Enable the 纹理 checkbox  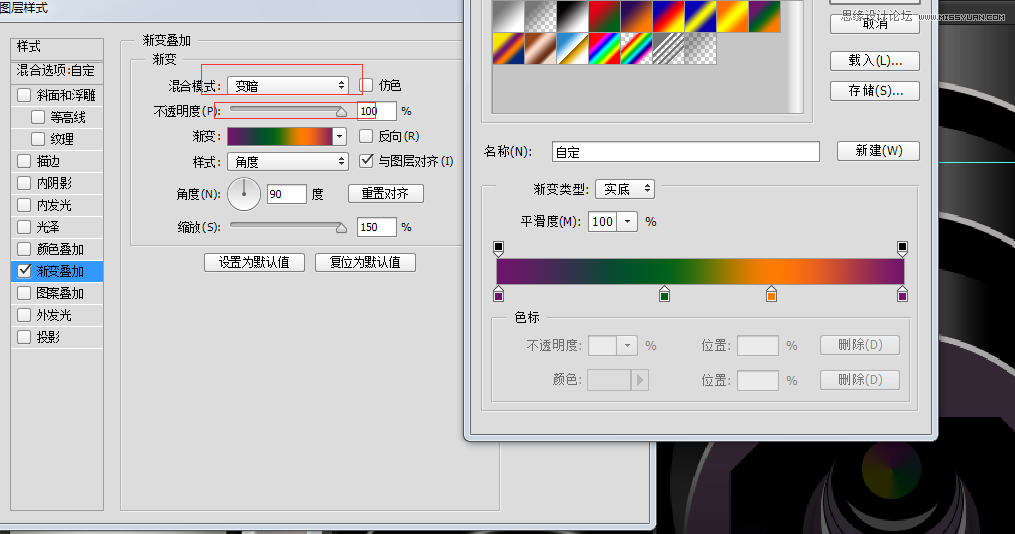38,139
